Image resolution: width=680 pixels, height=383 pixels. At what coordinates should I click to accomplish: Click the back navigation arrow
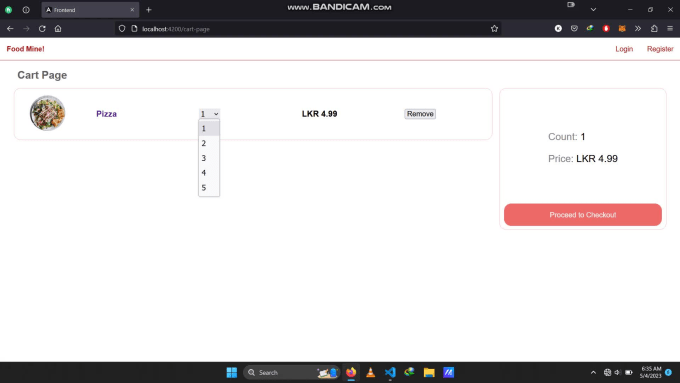click(x=10, y=29)
